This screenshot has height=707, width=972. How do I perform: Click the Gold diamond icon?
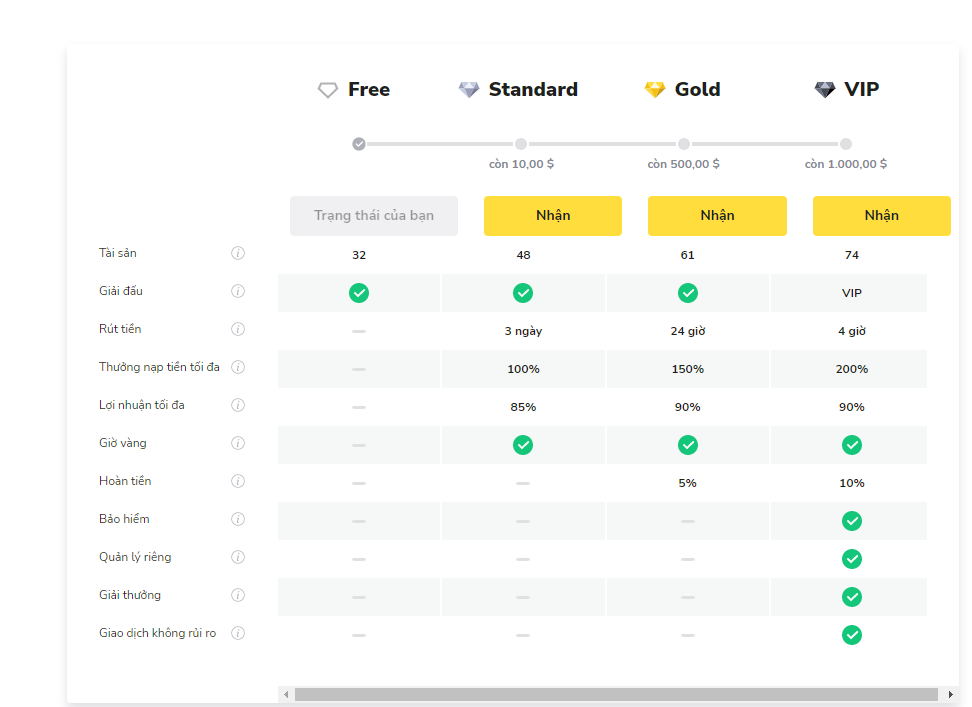tap(655, 90)
